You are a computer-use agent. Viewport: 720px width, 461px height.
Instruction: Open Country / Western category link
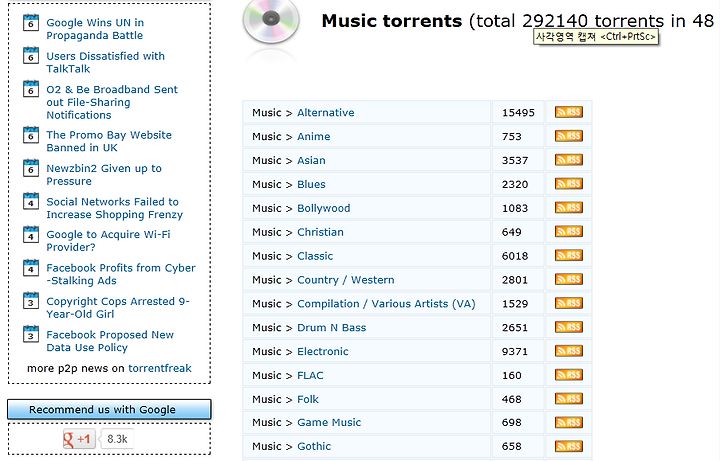[x=346, y=280]
